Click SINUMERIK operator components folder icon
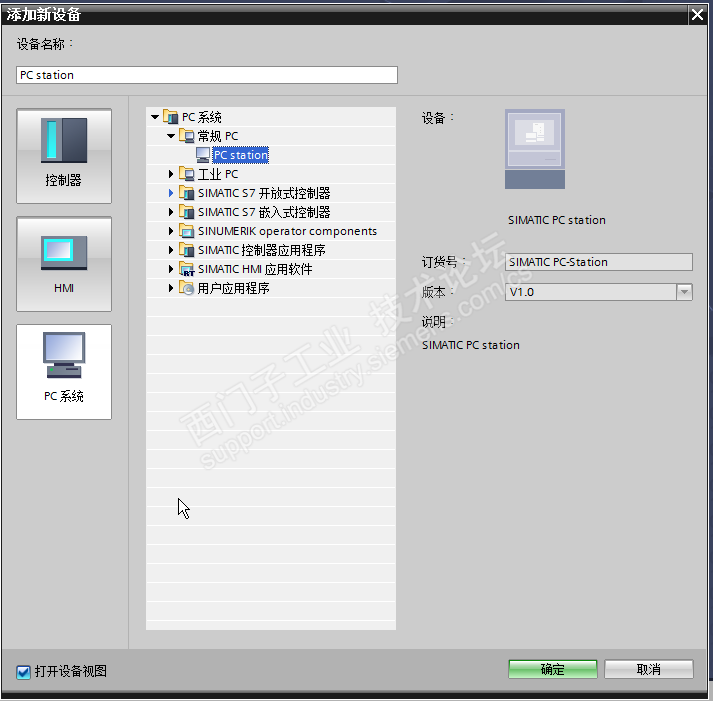 click(186, 231)
